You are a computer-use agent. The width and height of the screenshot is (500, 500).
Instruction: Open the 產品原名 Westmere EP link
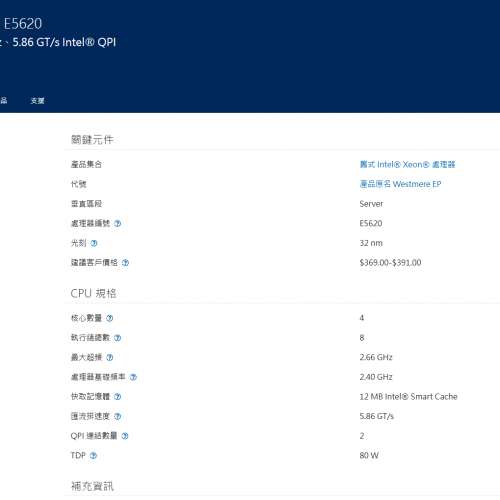tap(400, 184)
